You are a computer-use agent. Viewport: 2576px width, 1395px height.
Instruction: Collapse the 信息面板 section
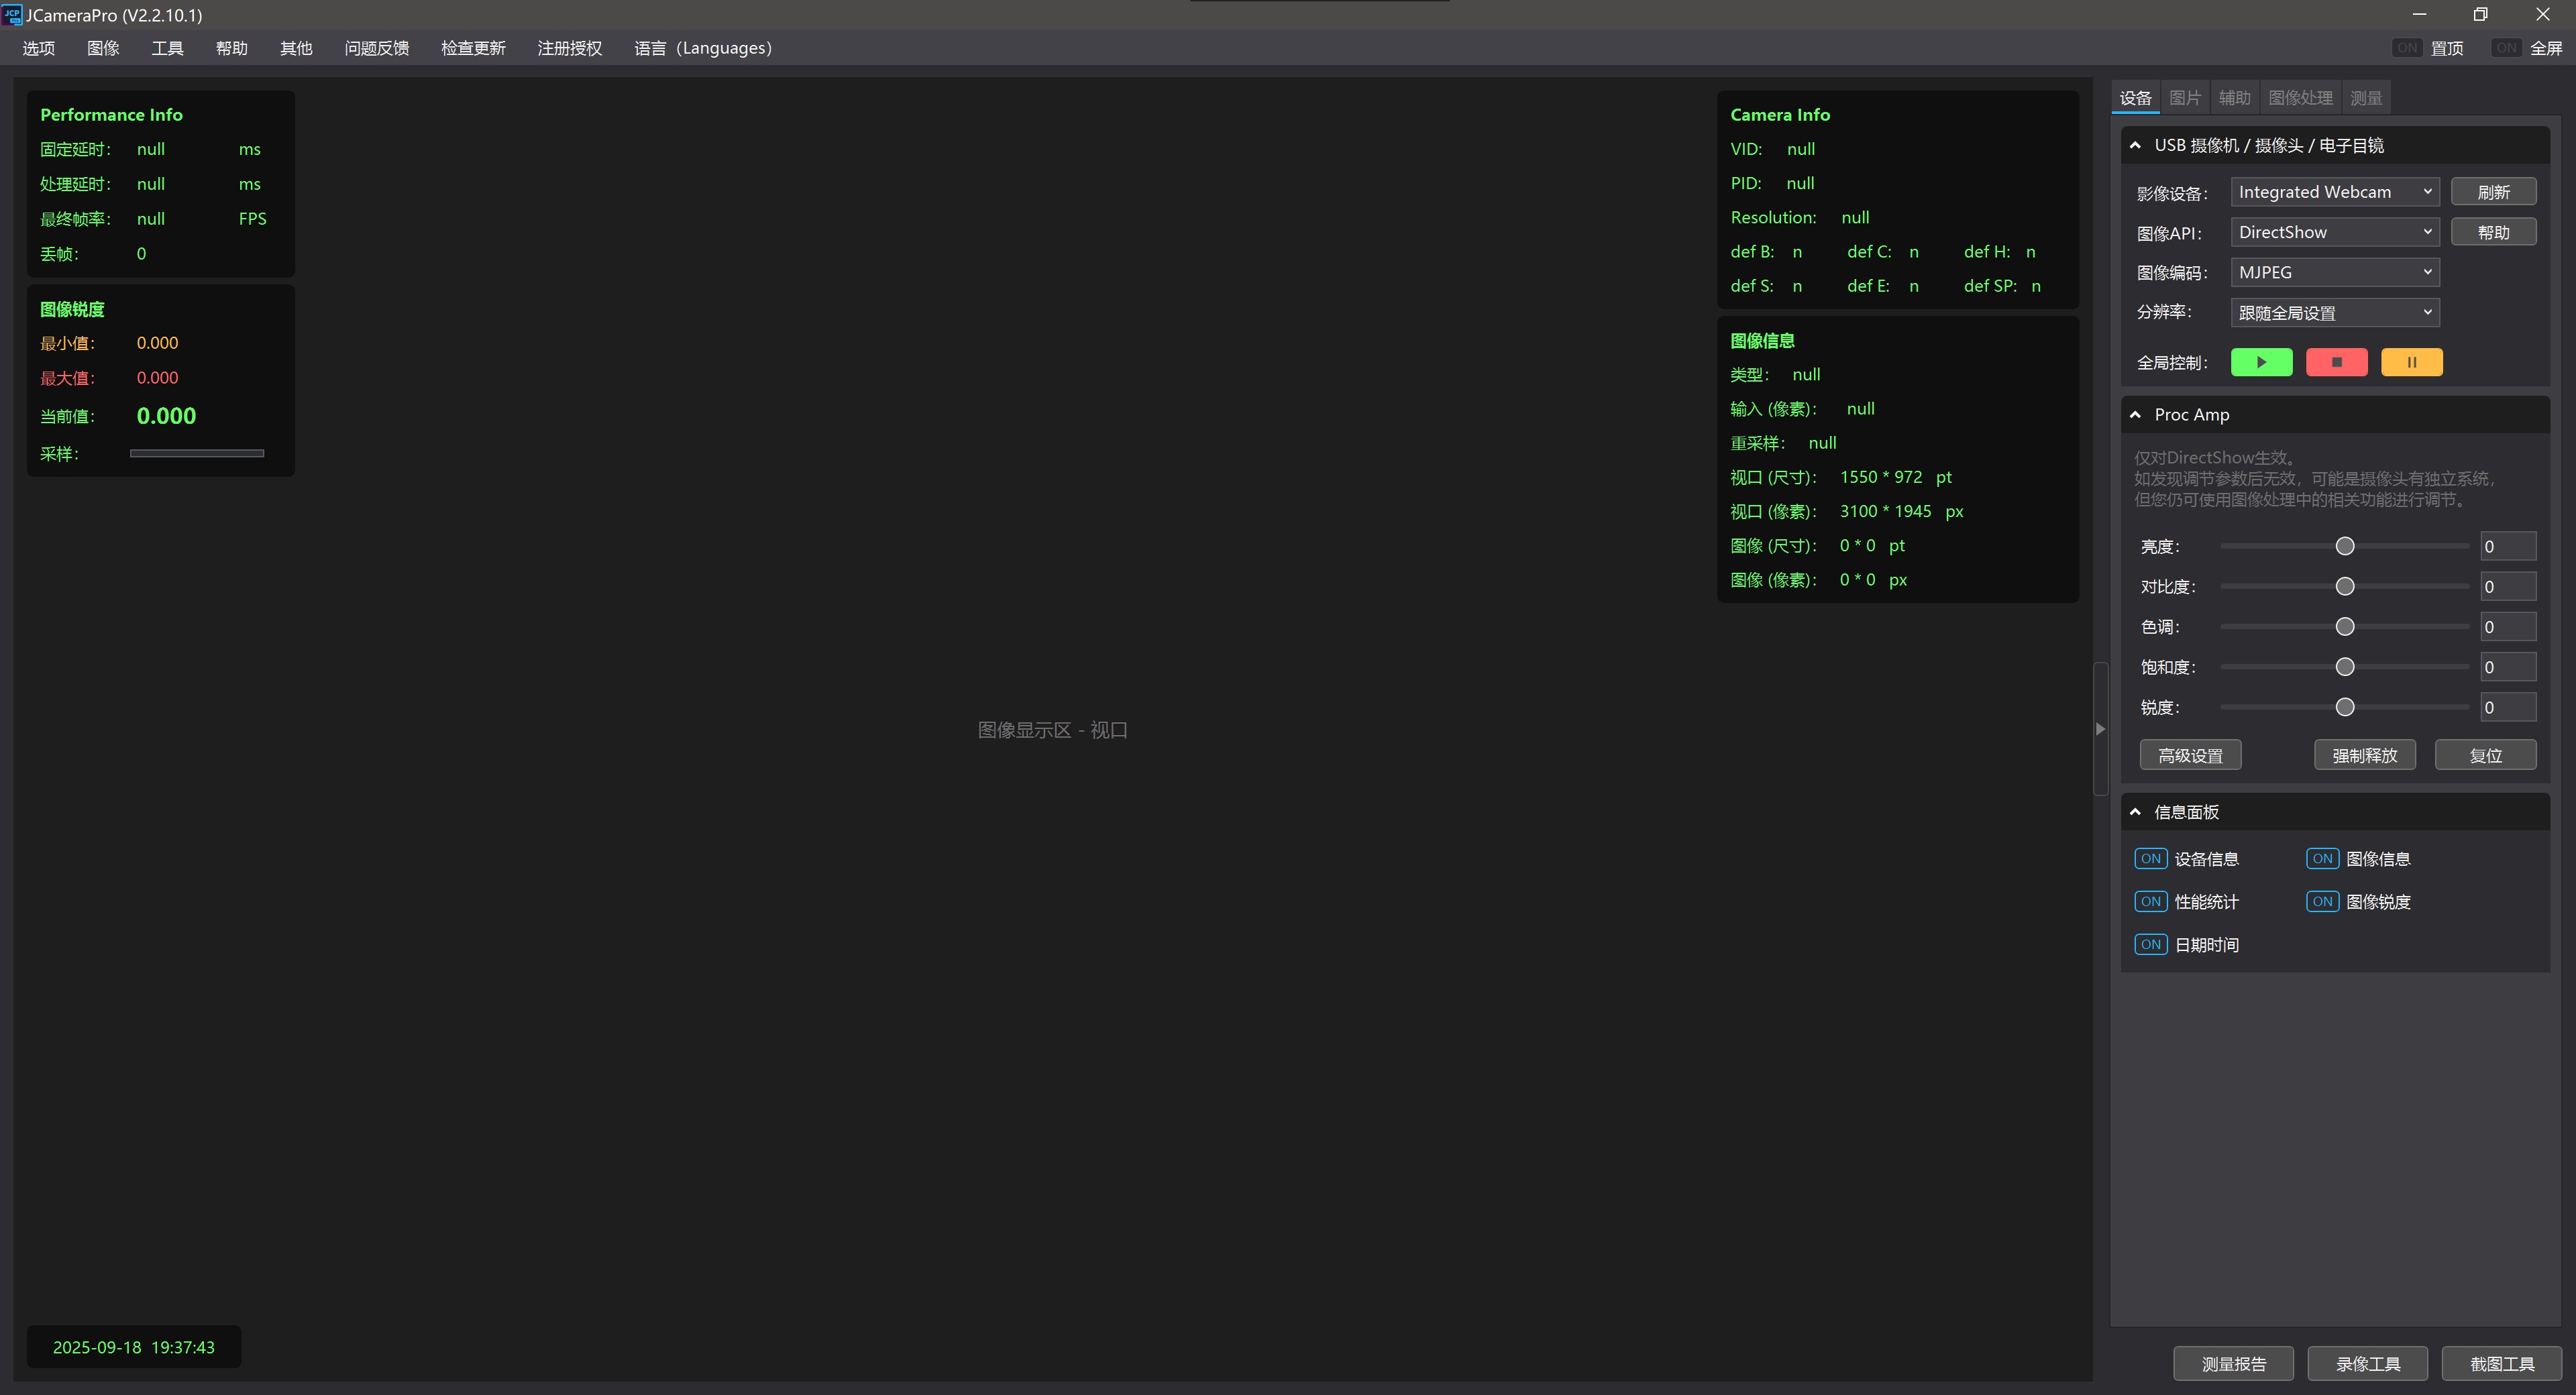[x=2135, y=812]
